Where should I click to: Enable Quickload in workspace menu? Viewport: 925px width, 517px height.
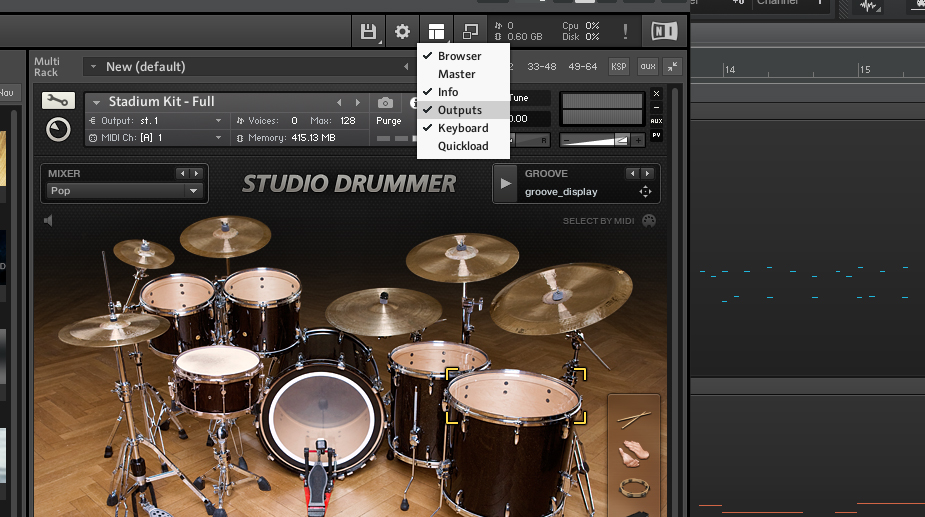[x=463, y=146]
